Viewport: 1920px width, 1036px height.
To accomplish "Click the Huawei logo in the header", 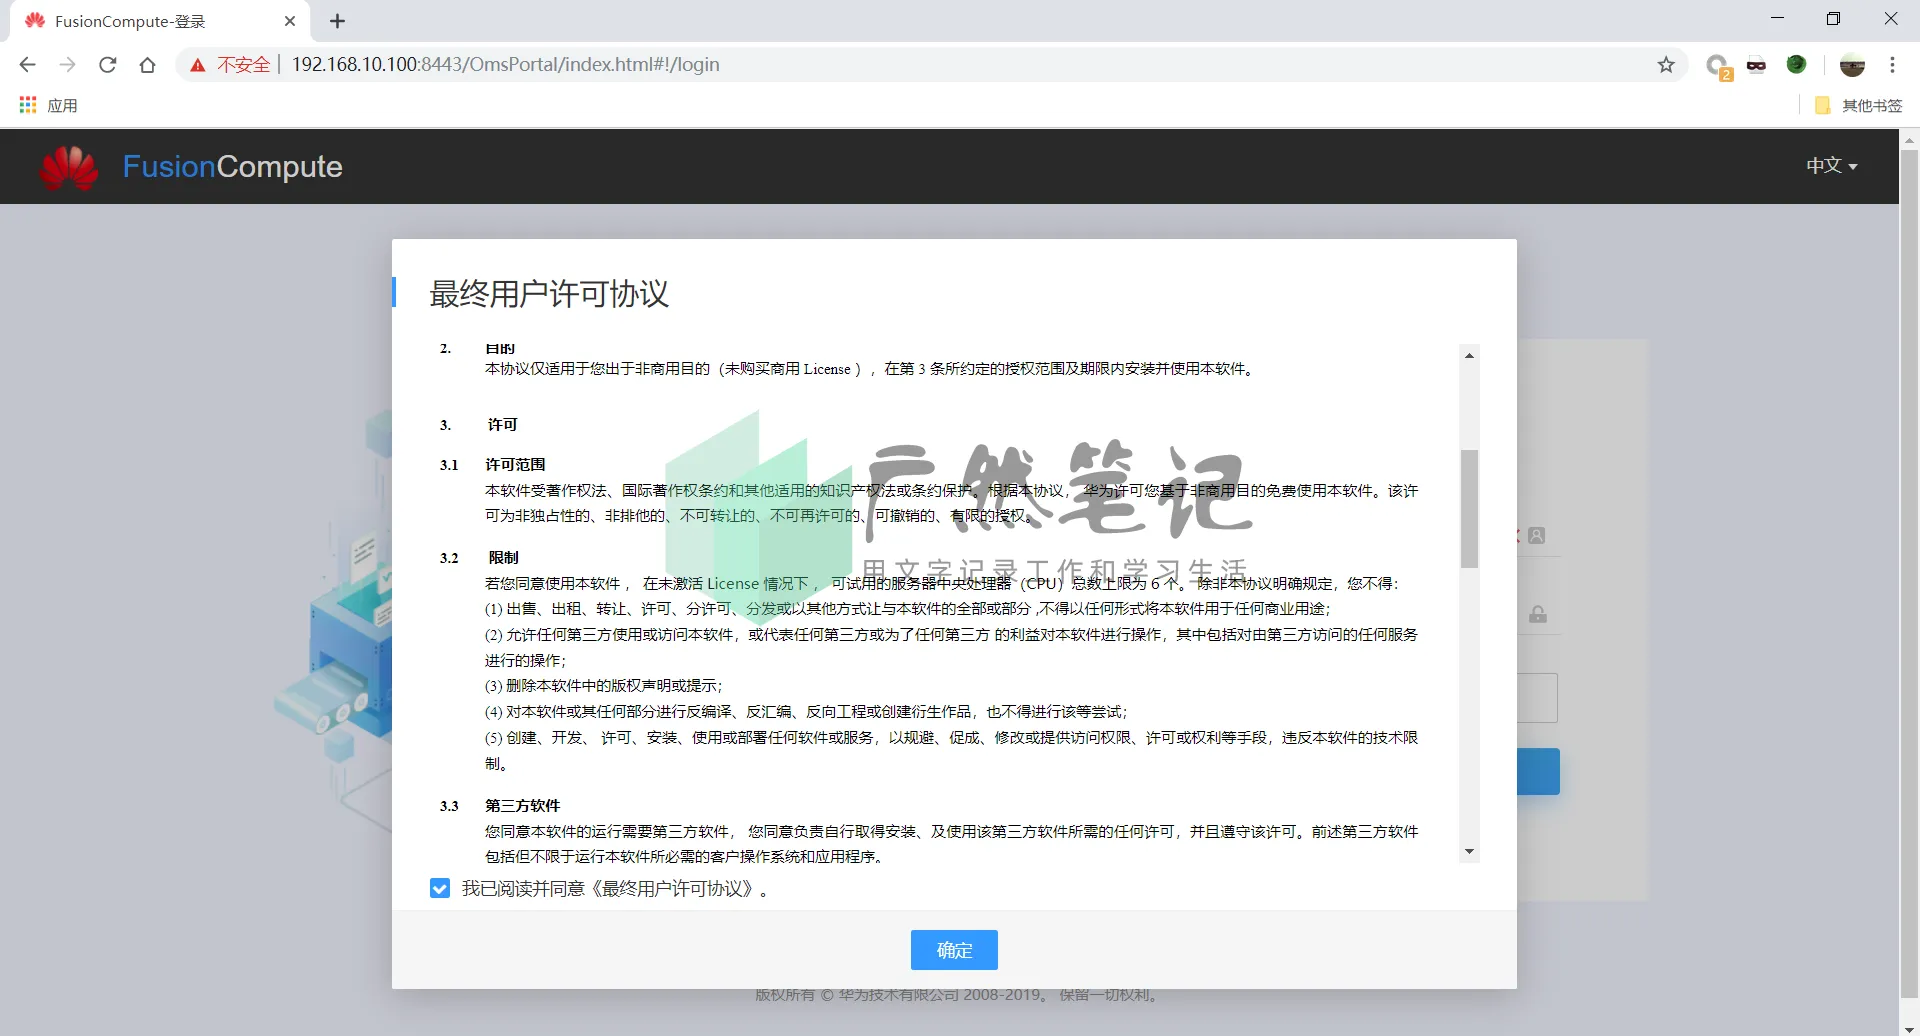I will click(x=69, y=167).
